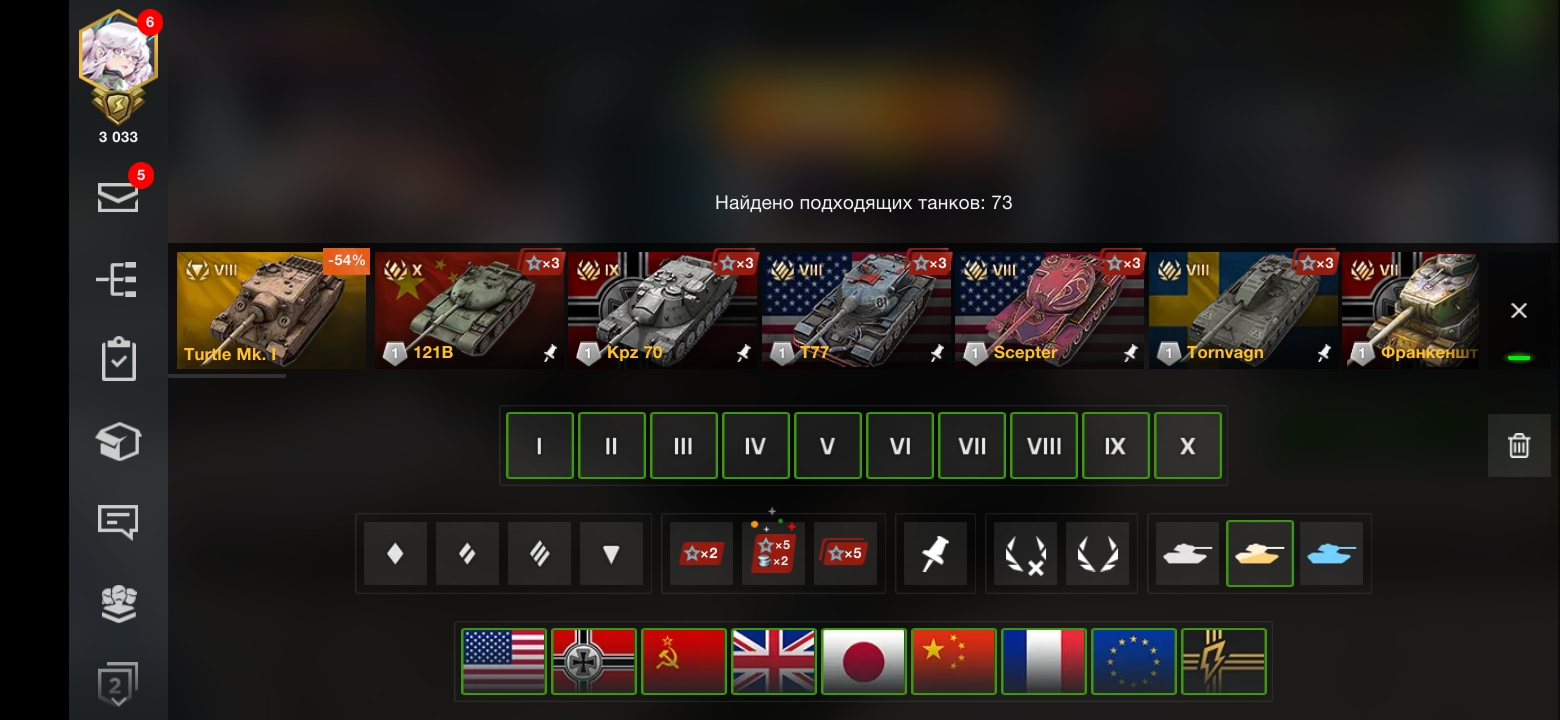Toggle the pinned tanks filter
Screen dimensions: 1560x720
click(x=935, y=553)
